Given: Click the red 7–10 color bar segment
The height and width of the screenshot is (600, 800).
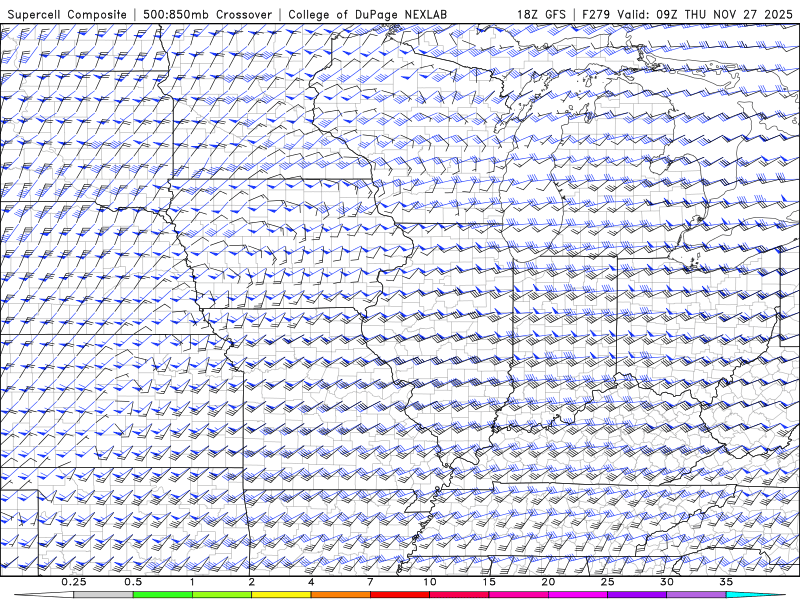Looking at the screenshot, I should coord(400,595).
